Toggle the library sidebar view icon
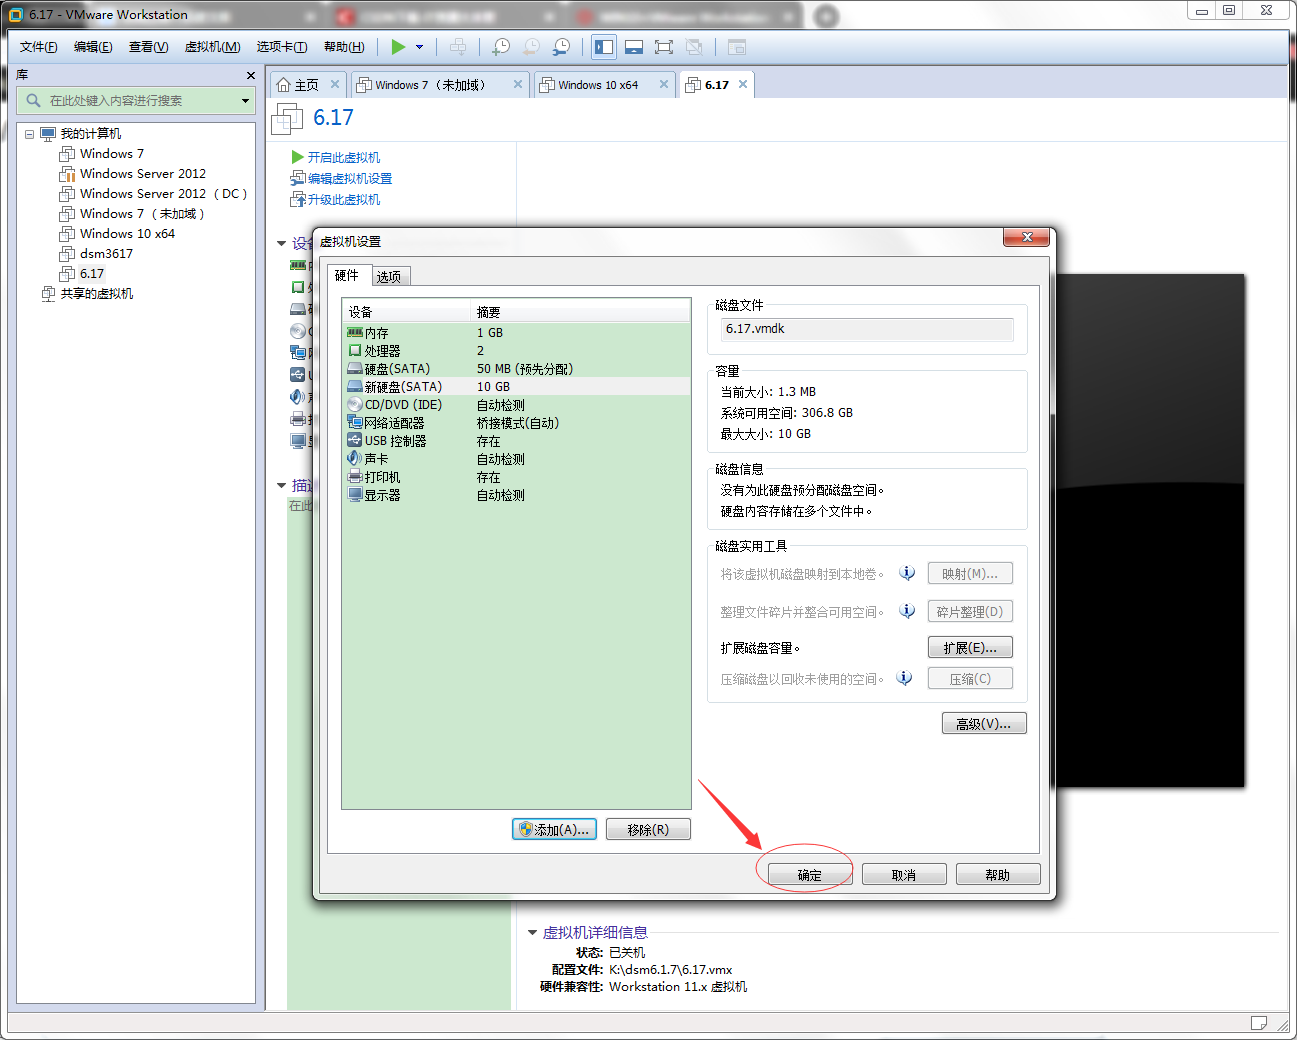1297x1040 pixels. coord(604,47)
